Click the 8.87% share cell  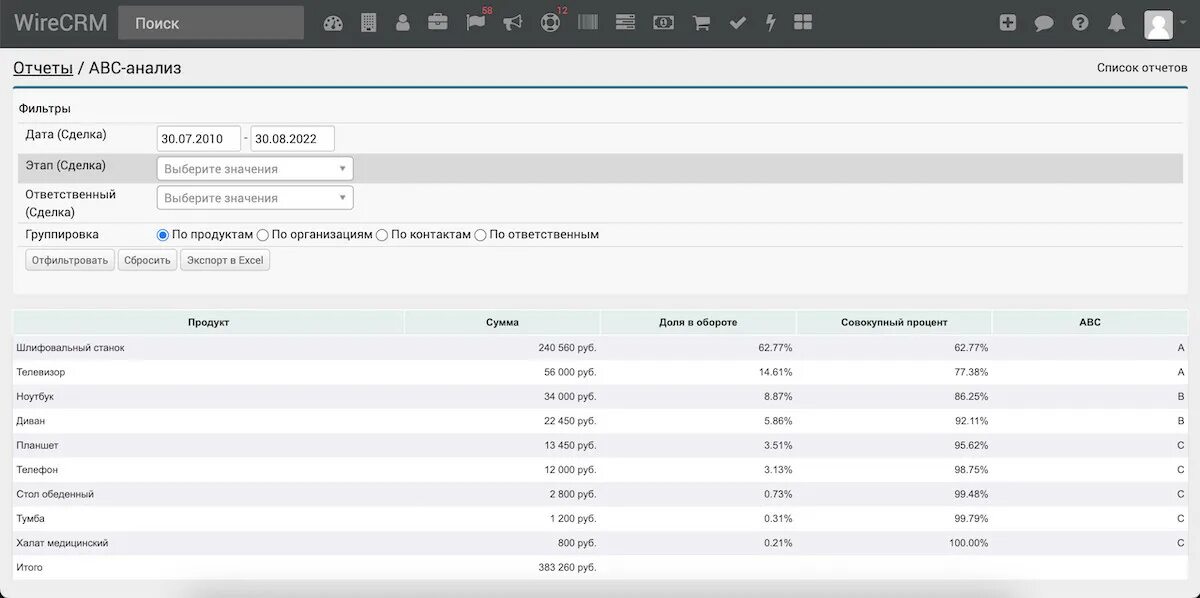tap(778, 397)
